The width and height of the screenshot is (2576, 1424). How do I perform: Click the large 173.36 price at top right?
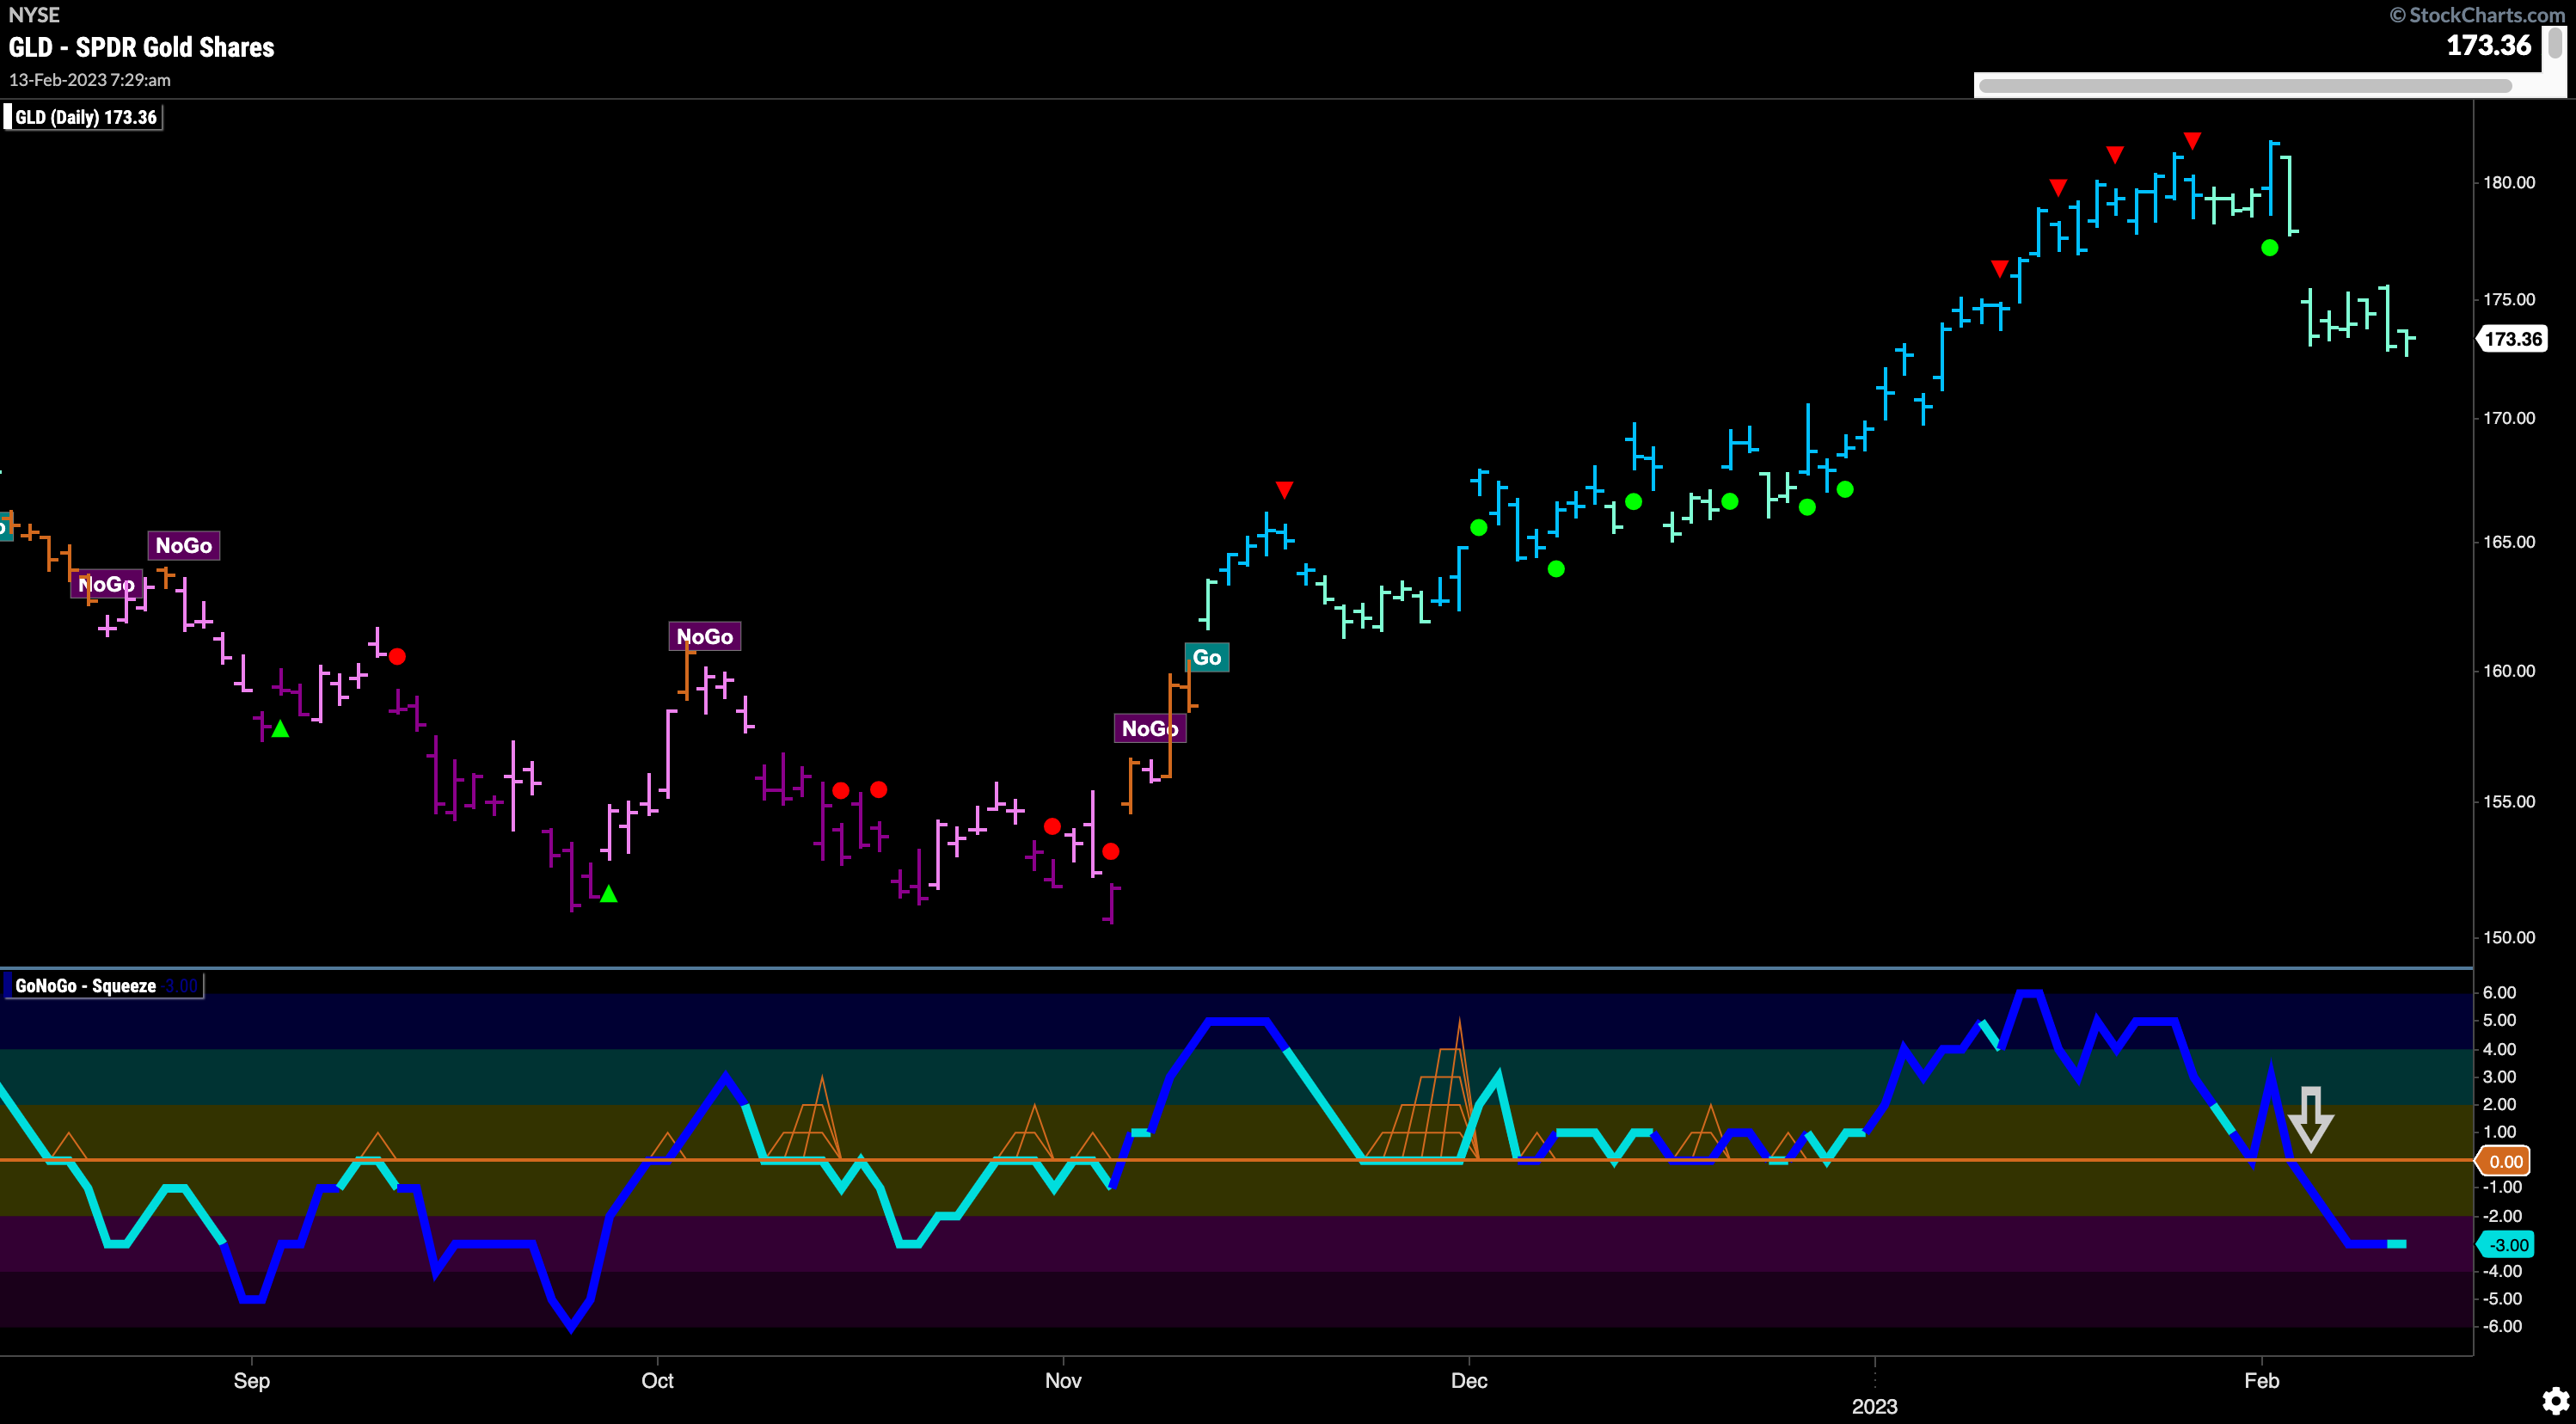pyautogui.click(x=2489, y=45)
